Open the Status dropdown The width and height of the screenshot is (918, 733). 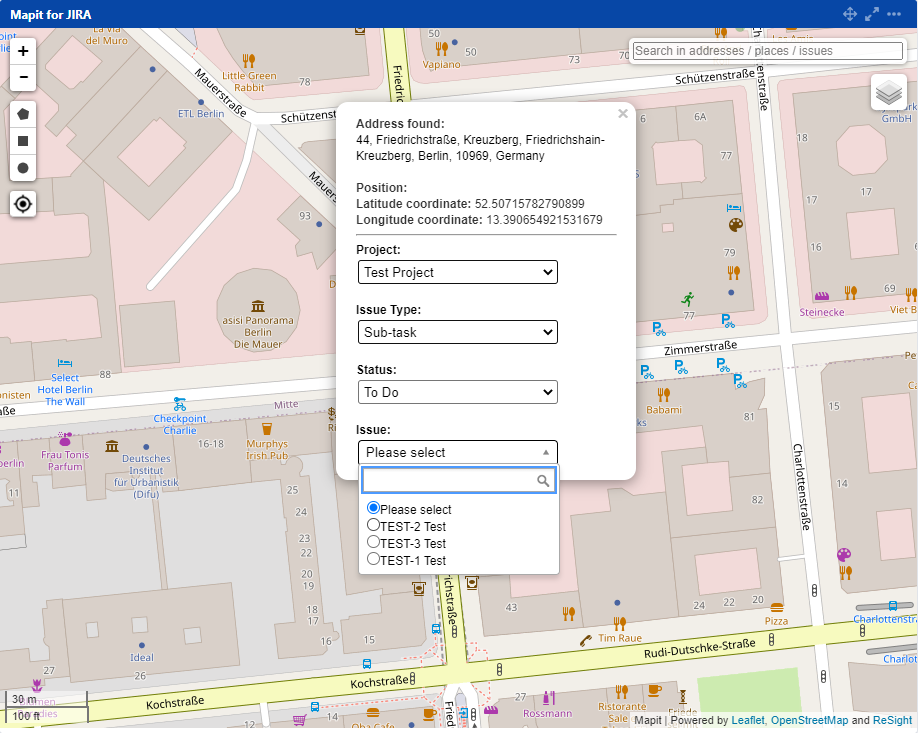457,392
